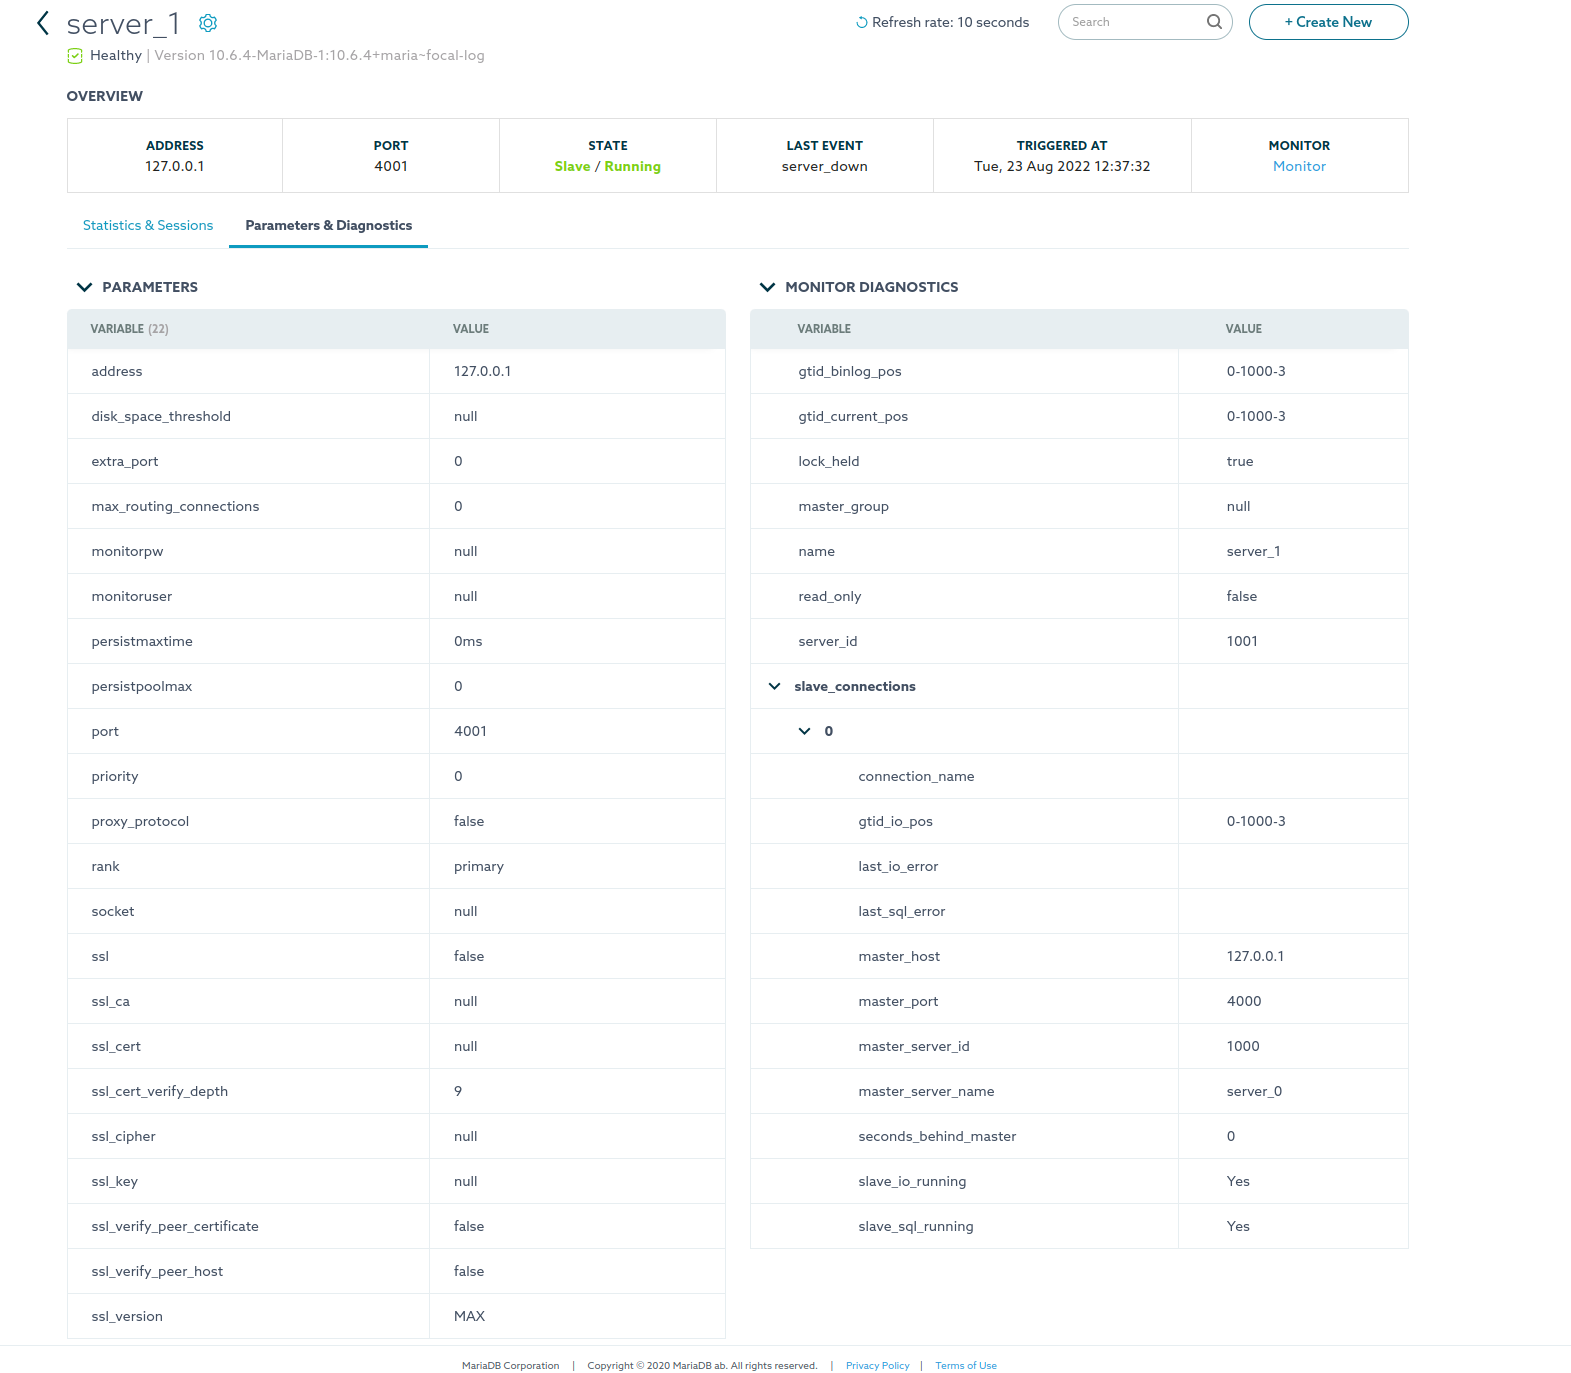Open the Terms of Use link
1571x1373 pixels.
point(965,1366)
